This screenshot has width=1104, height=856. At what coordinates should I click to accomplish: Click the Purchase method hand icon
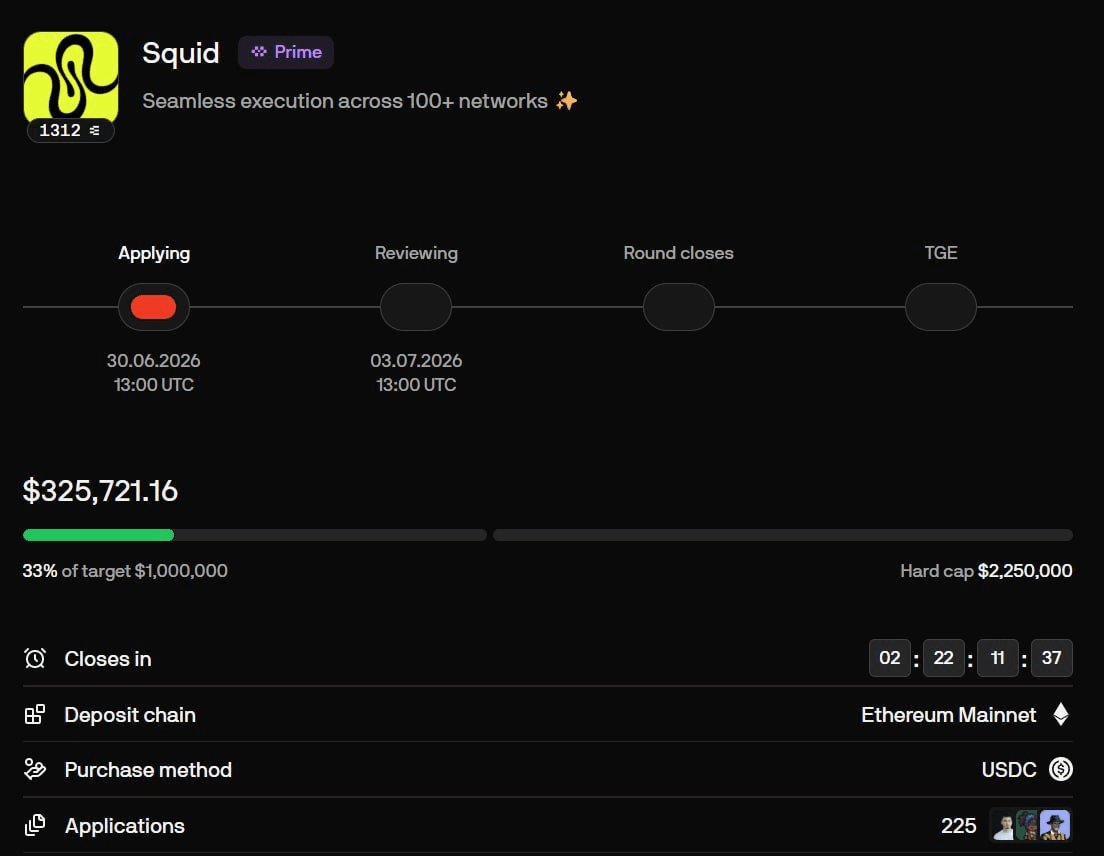coord(34,769)
